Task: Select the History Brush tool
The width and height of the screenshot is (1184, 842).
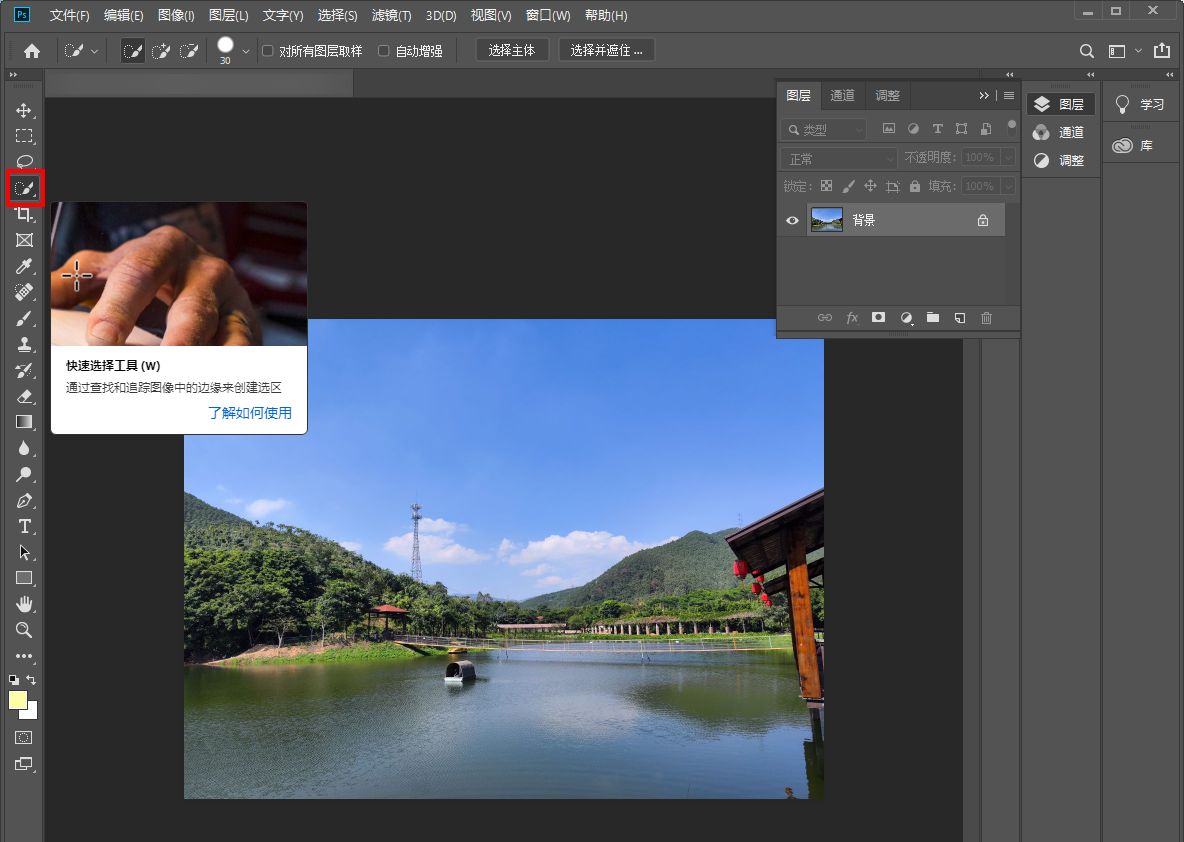Action: (24, 371)
